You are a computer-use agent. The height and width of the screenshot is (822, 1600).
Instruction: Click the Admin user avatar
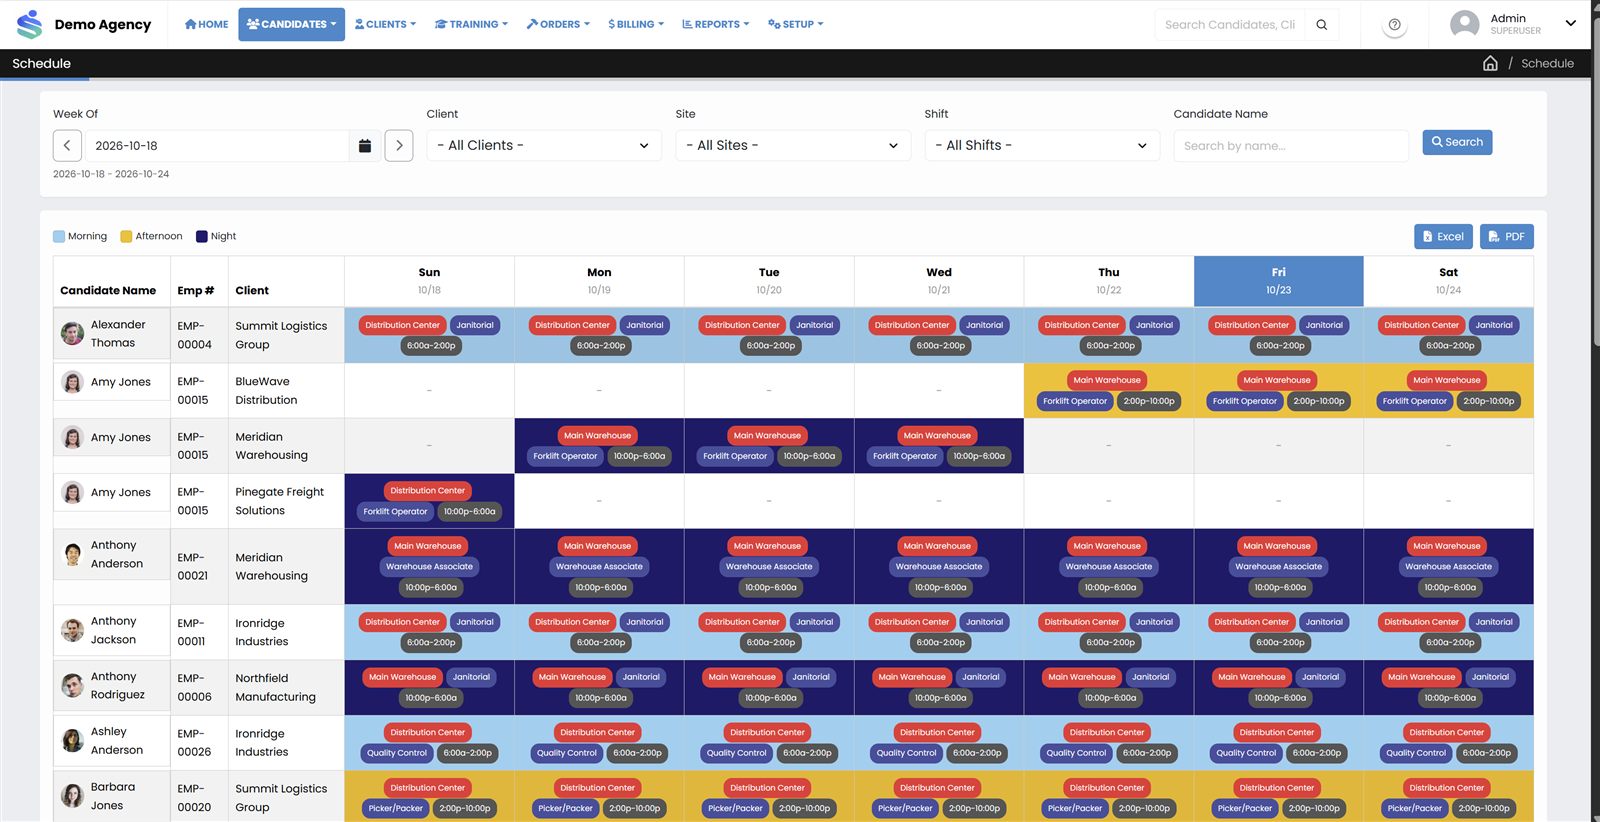click(x=1465, y=24)
